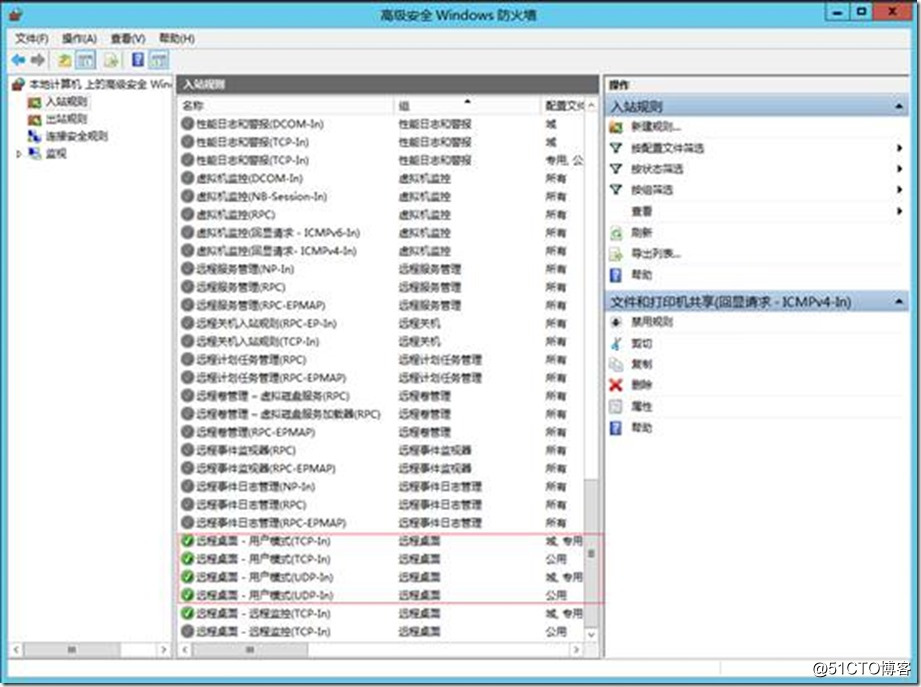Viewport: 921px width, 687px height.
Task: Open the 按配置文件筛选 submenu arrow
Action: click(899, 148)
